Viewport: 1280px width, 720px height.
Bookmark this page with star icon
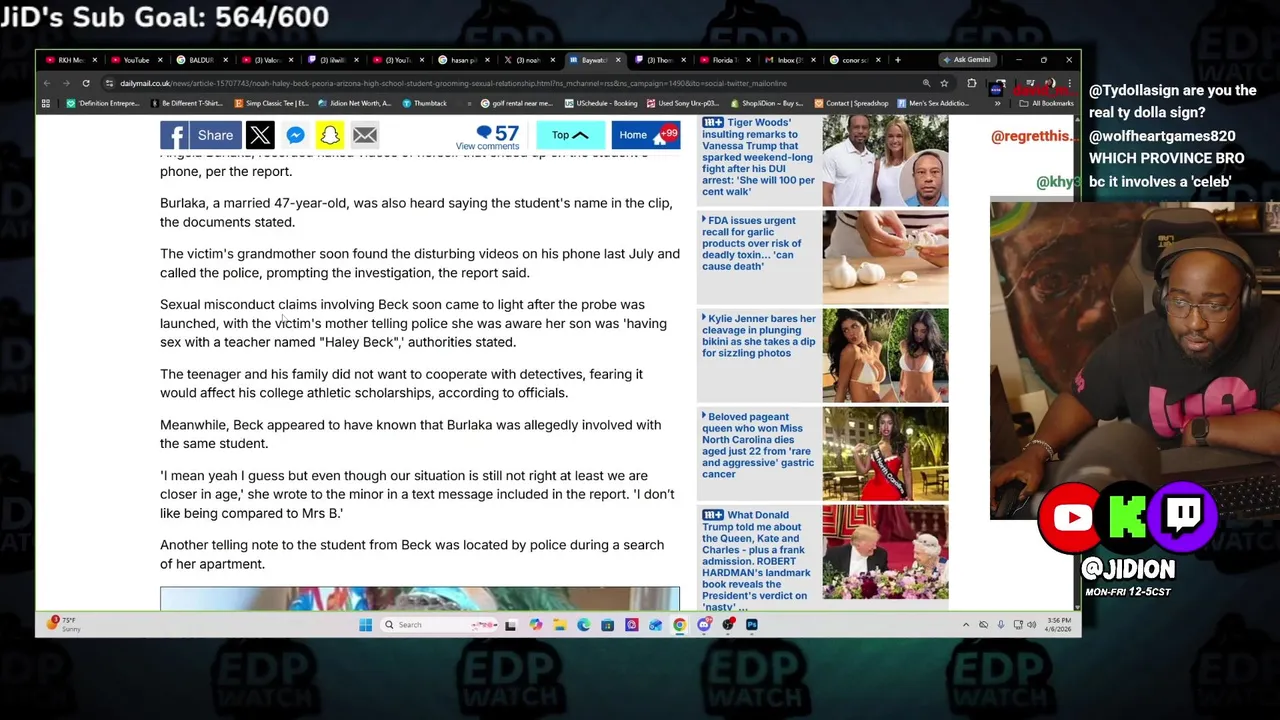click(944, 83)
